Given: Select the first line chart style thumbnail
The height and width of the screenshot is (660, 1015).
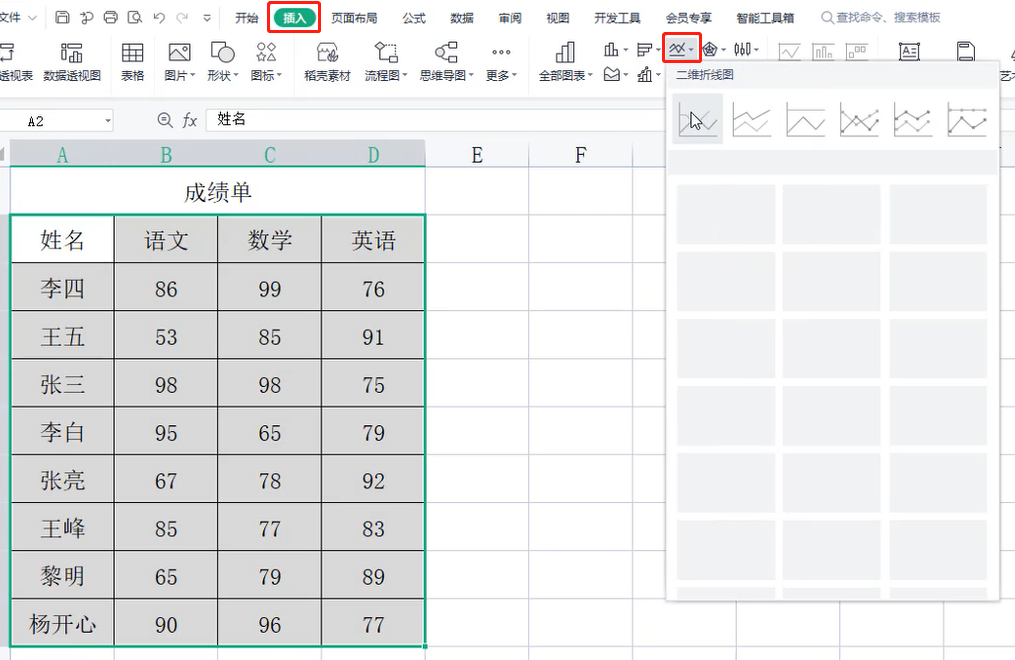Looking at the screenshot, I should [x=697, y=119].
